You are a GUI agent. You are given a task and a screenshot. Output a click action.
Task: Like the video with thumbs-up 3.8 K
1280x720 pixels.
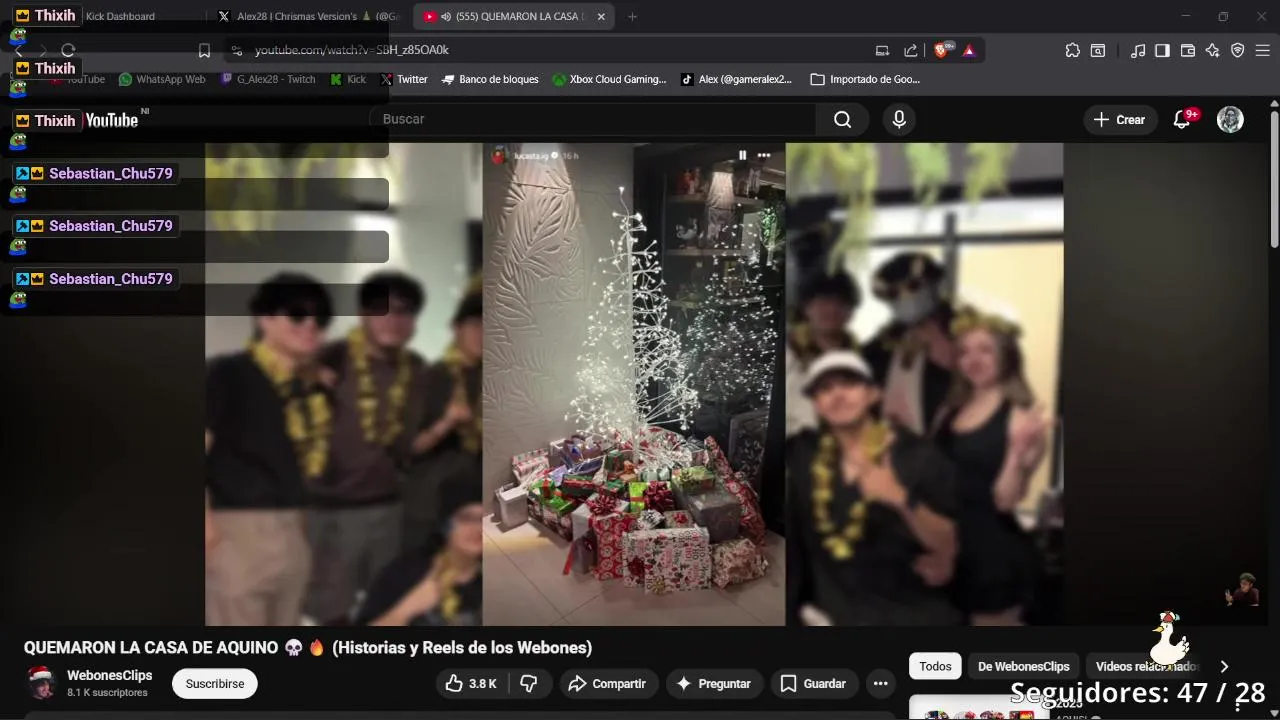tap(470, 684)
